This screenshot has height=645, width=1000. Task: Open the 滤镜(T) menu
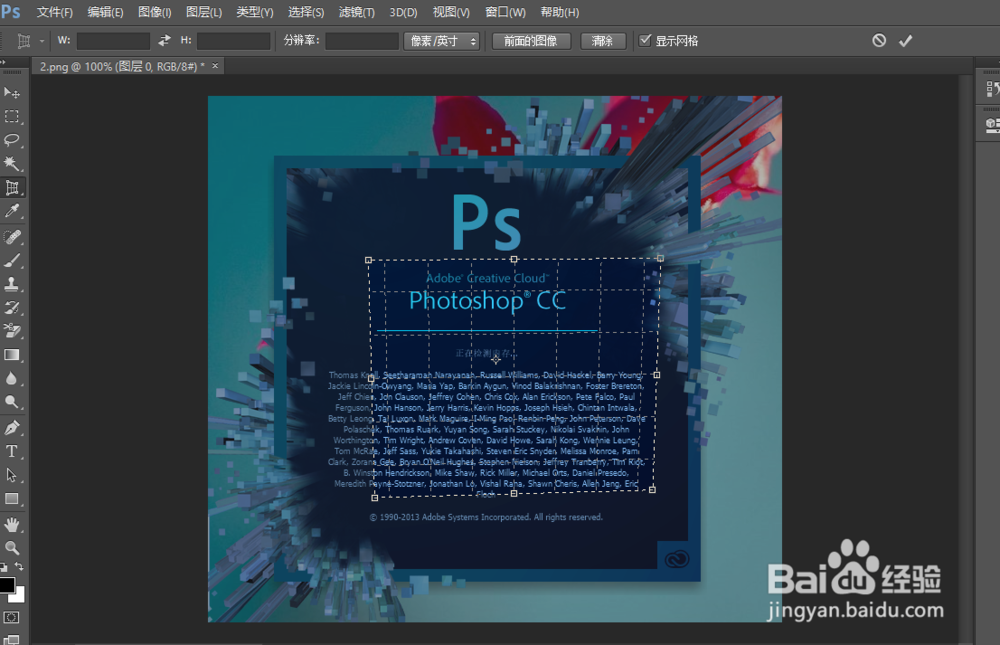click(x=357, y=12)
